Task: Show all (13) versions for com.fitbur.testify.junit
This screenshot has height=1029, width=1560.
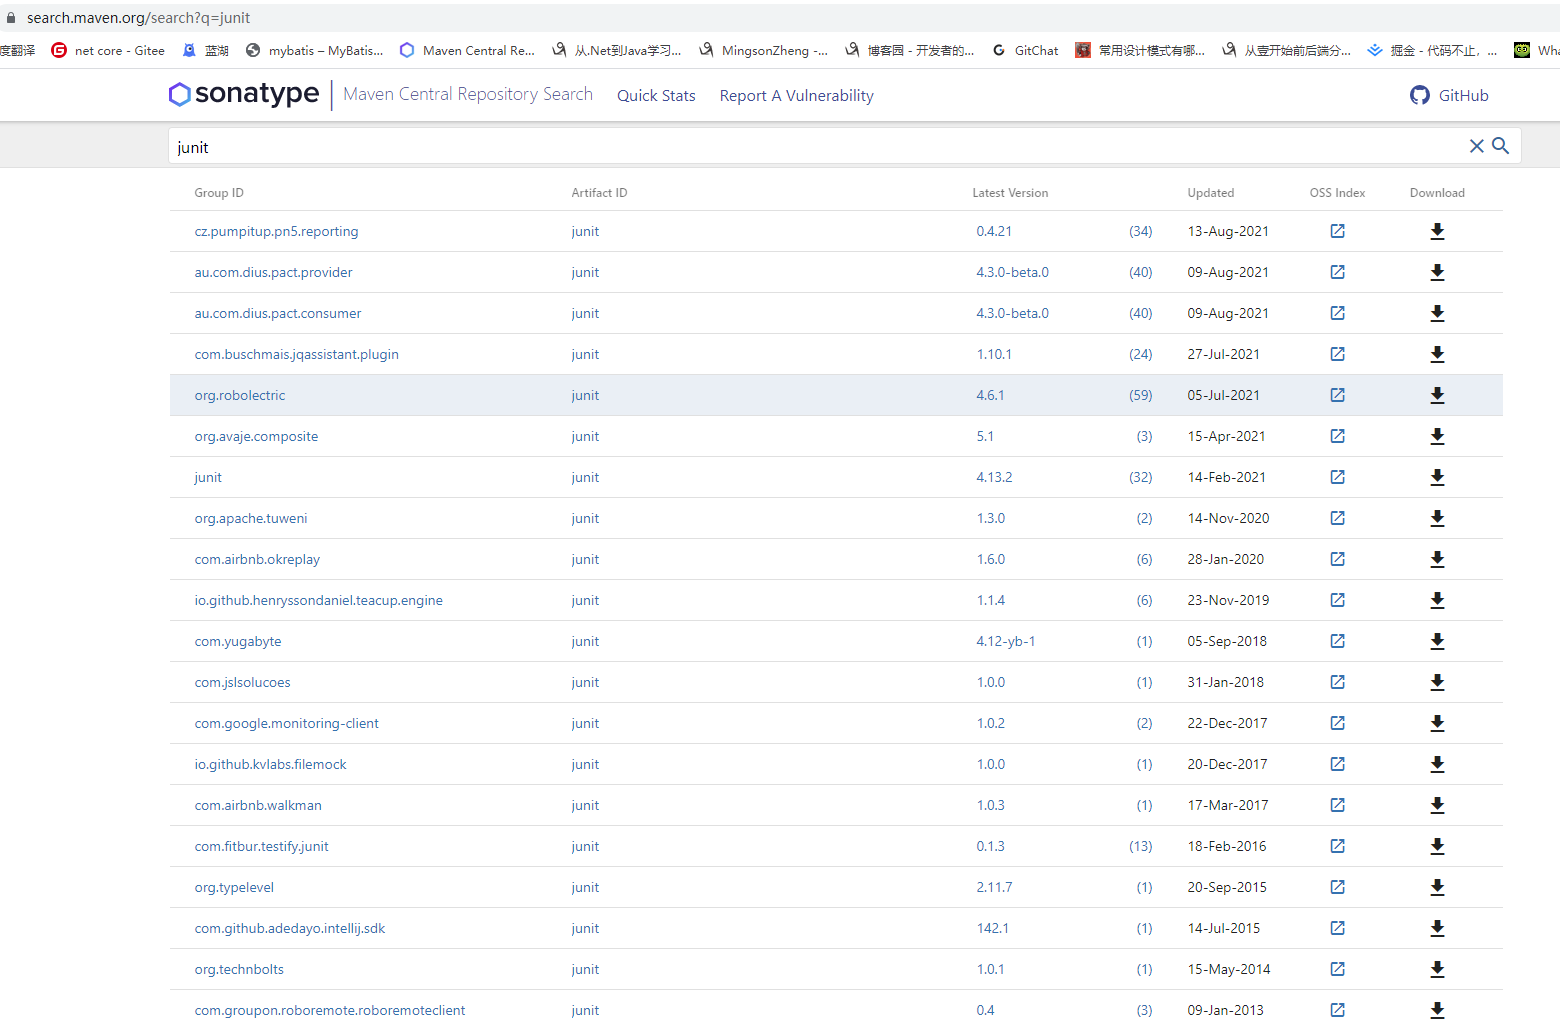Action: coord(1141,846)
